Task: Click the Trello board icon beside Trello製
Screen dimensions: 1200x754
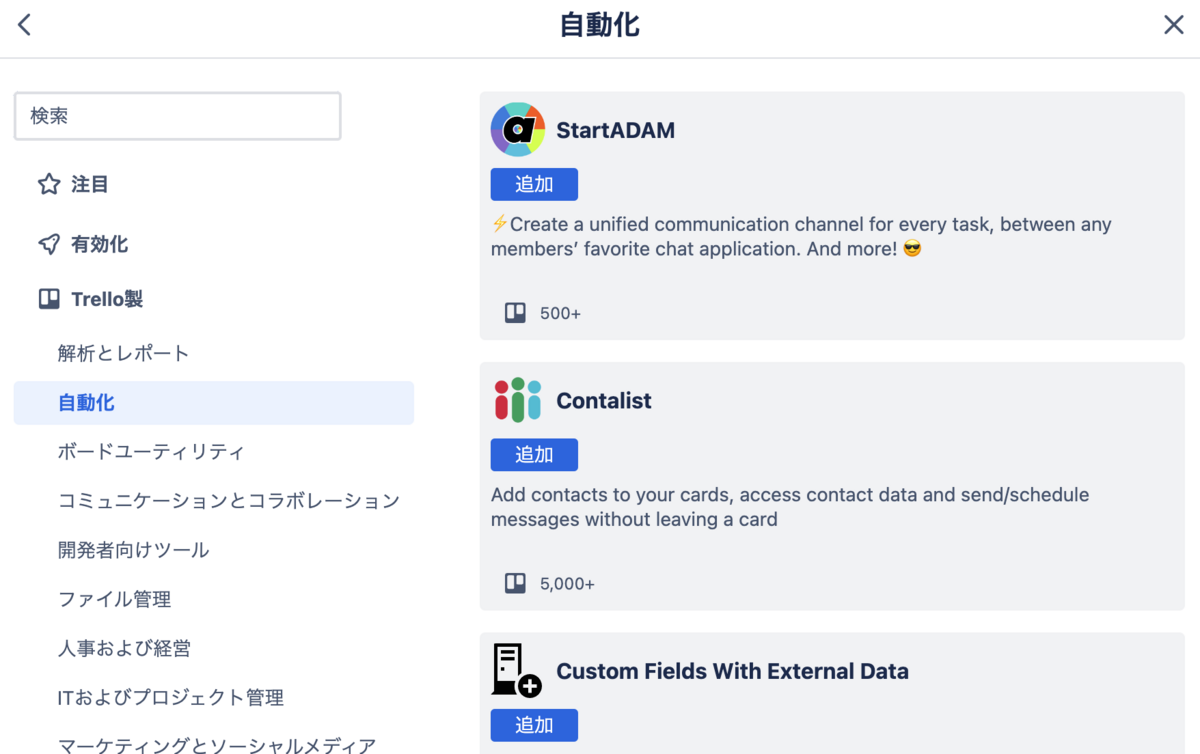Action: pyautogui.click(x=49, y=299)
